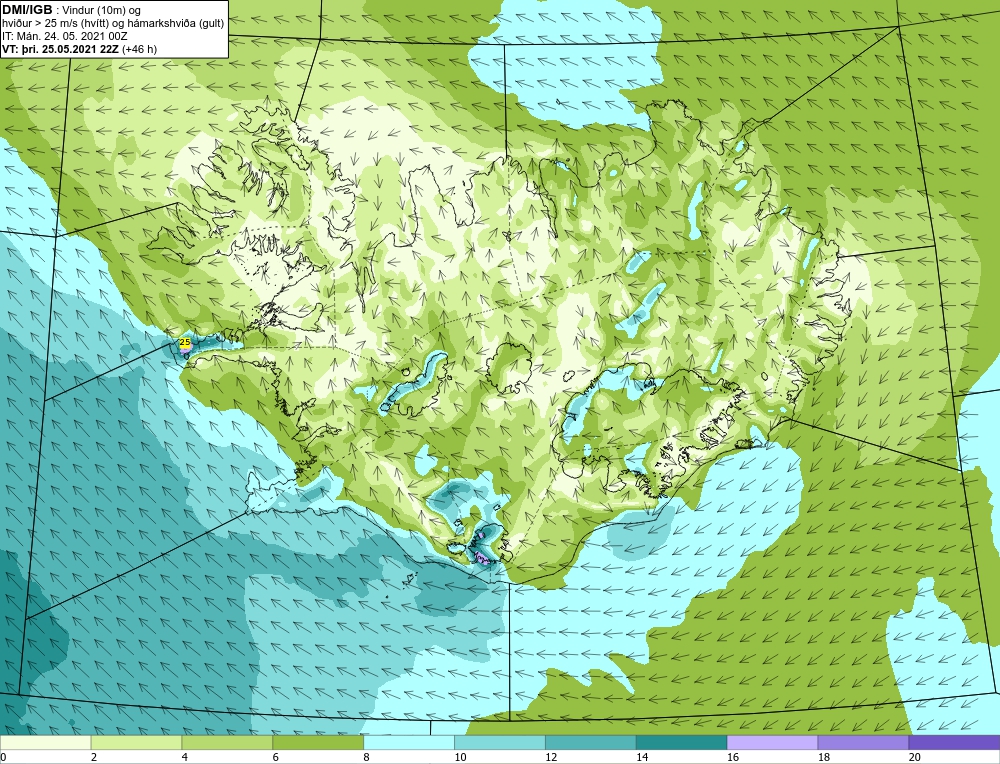Click the legend label 12

(x=550, y=758)
